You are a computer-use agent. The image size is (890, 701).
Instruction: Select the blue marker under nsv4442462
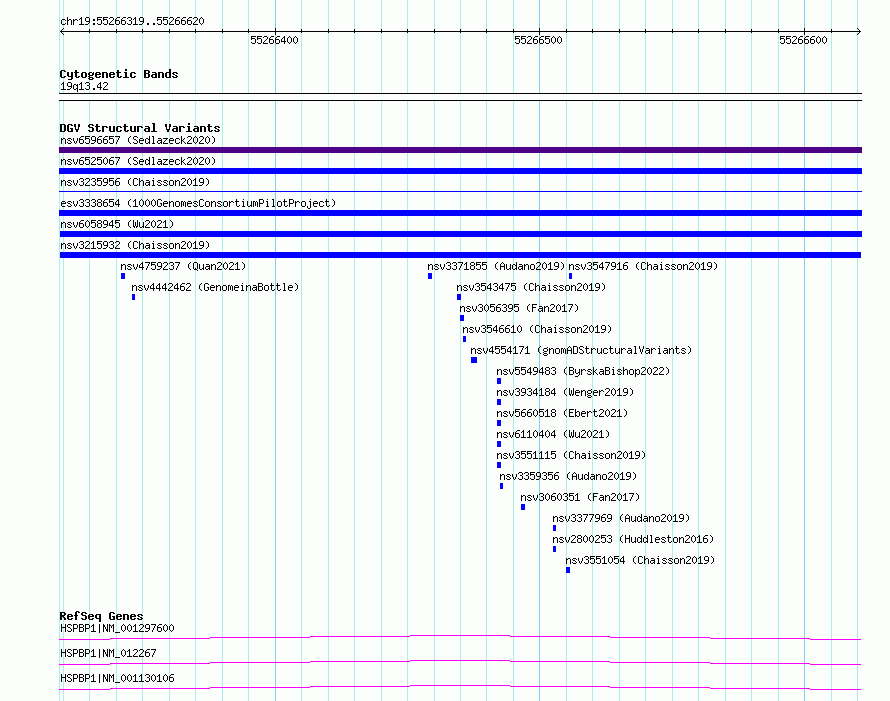coord(133,297)
